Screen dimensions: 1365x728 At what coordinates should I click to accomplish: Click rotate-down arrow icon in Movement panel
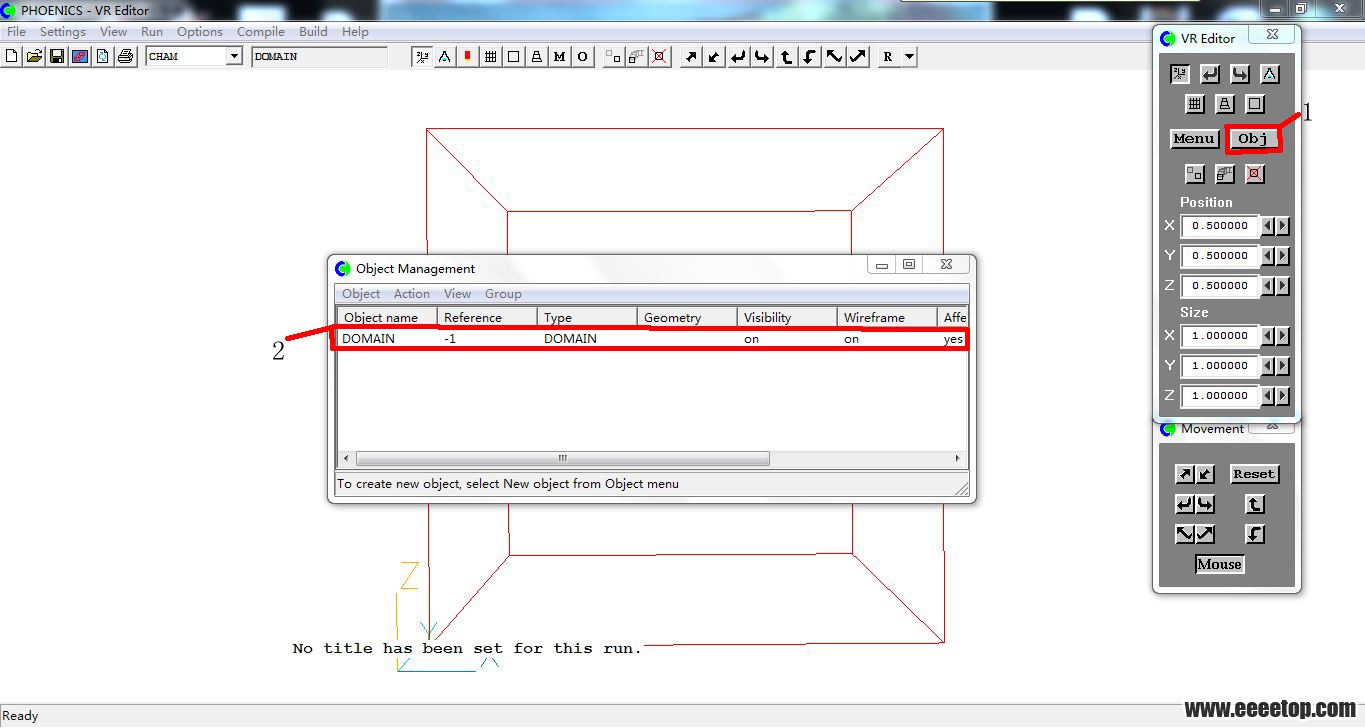point(1255,534)
